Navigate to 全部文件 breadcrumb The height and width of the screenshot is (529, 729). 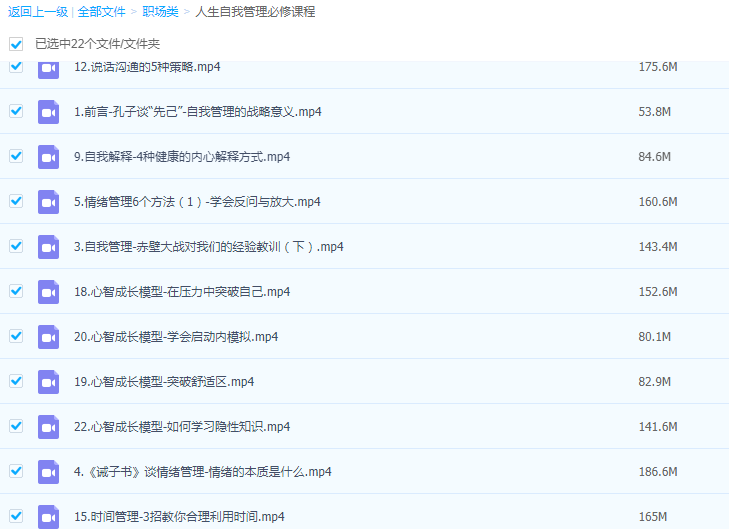101,12
